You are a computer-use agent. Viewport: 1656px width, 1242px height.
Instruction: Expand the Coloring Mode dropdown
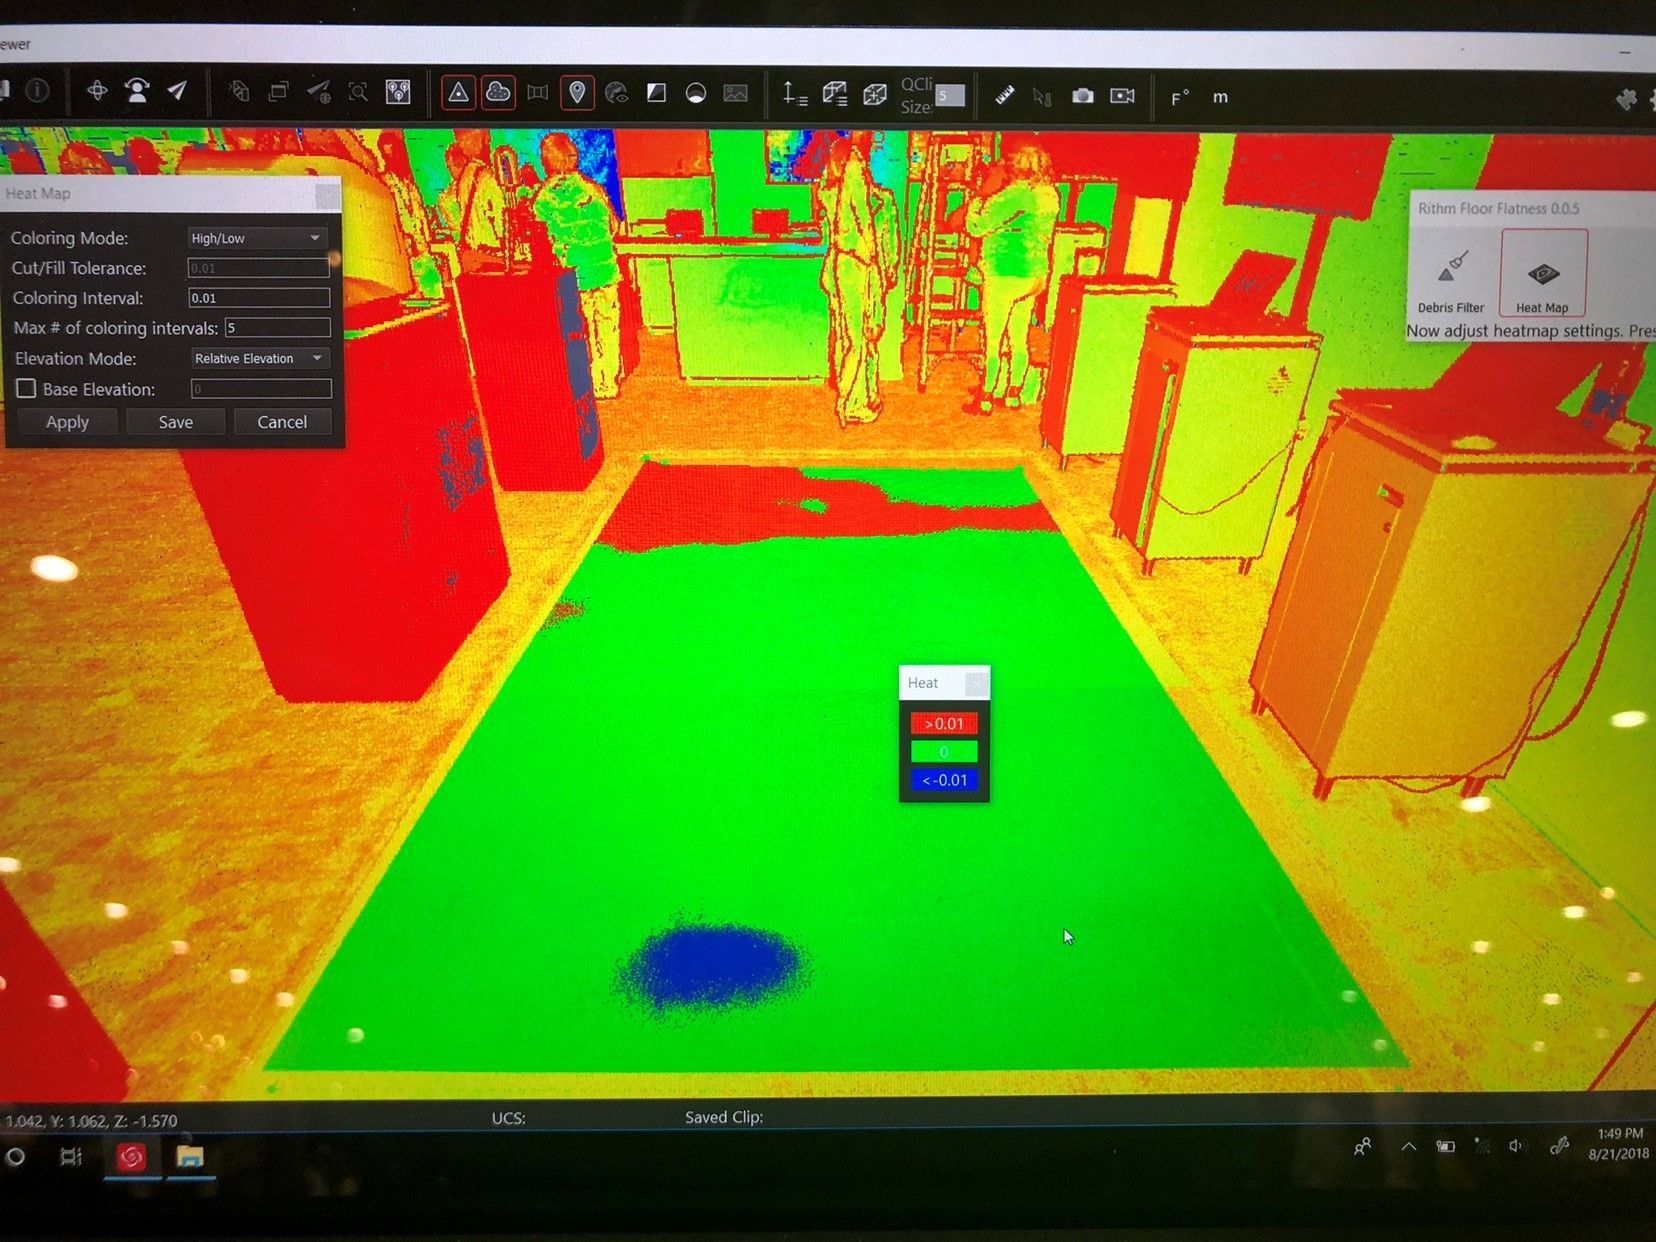click(257, 238)
